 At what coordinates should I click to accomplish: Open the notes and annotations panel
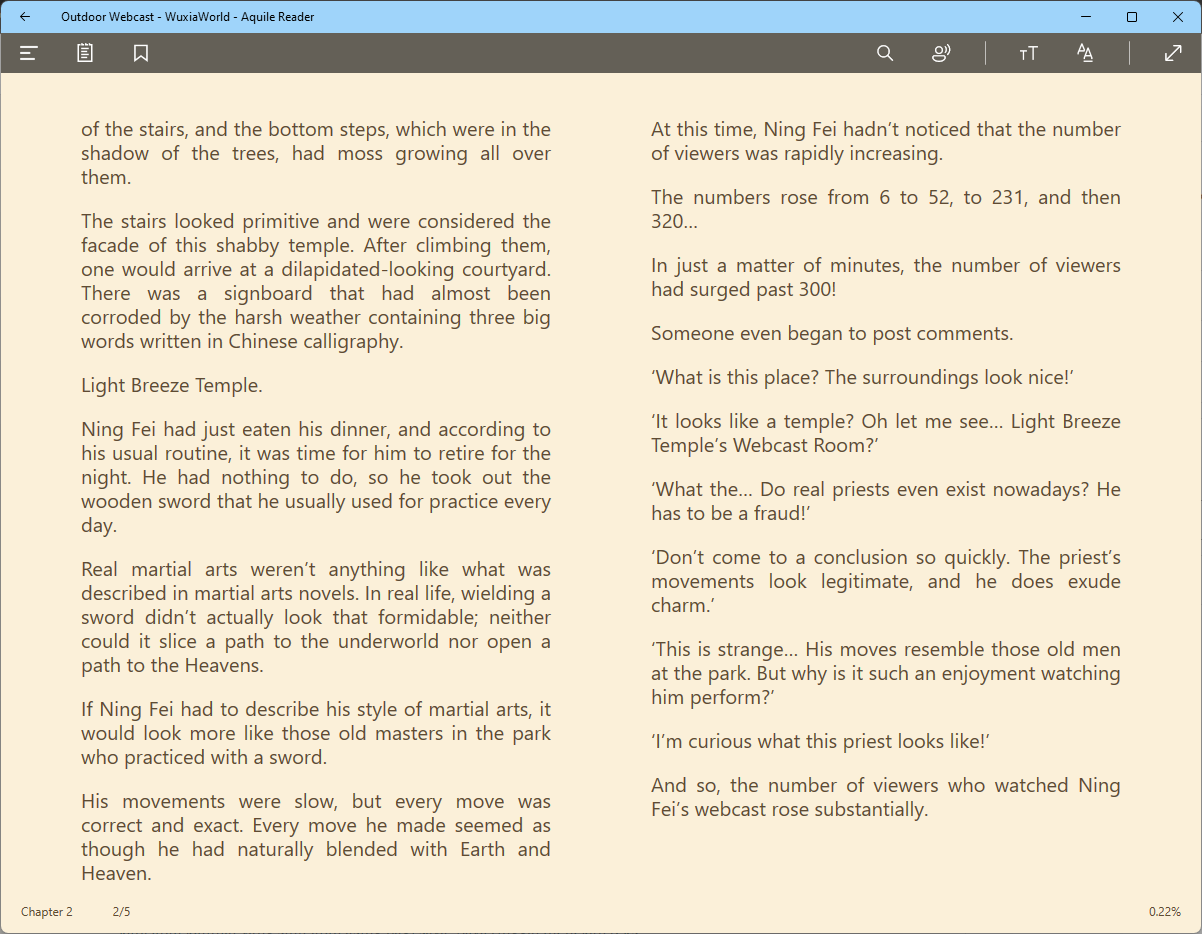click(85, 53)
